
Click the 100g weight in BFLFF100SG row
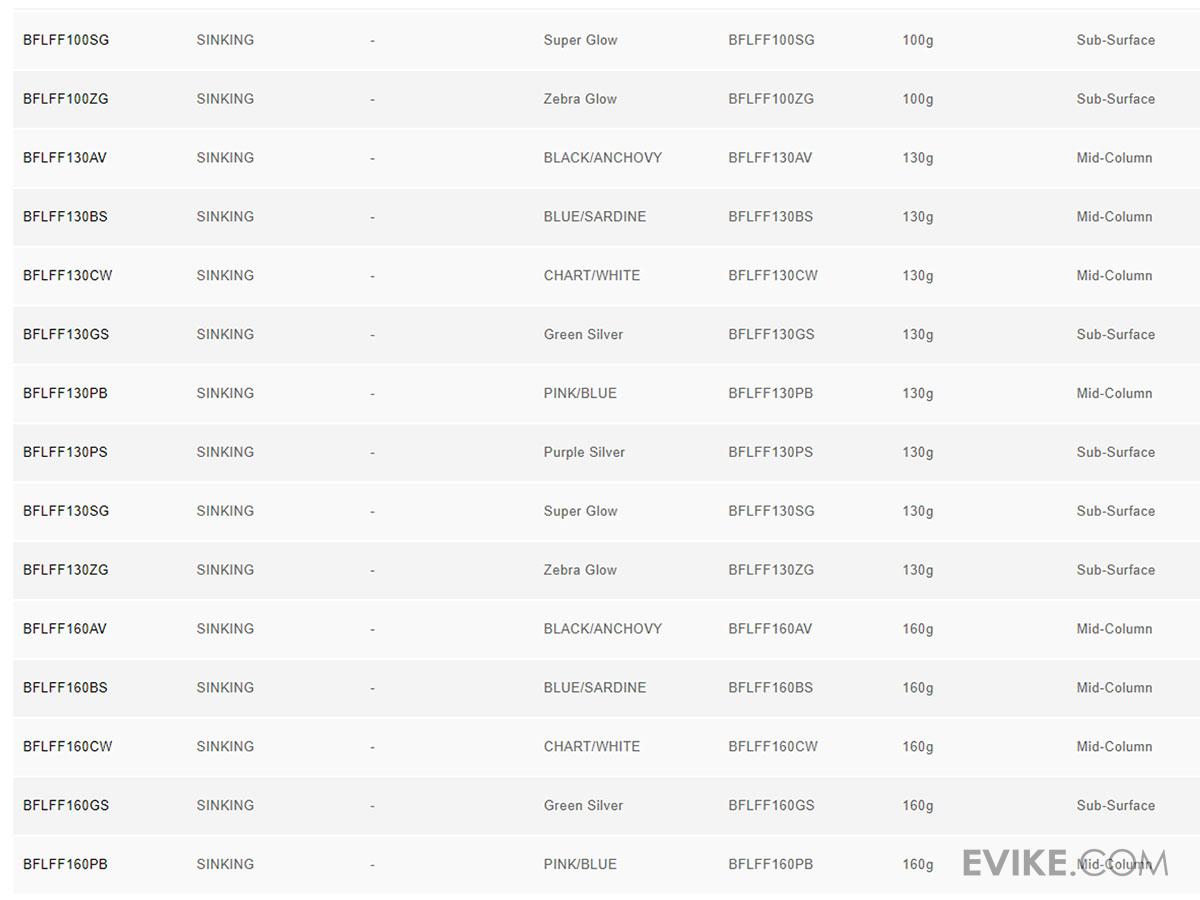click(x=917, y=40)
